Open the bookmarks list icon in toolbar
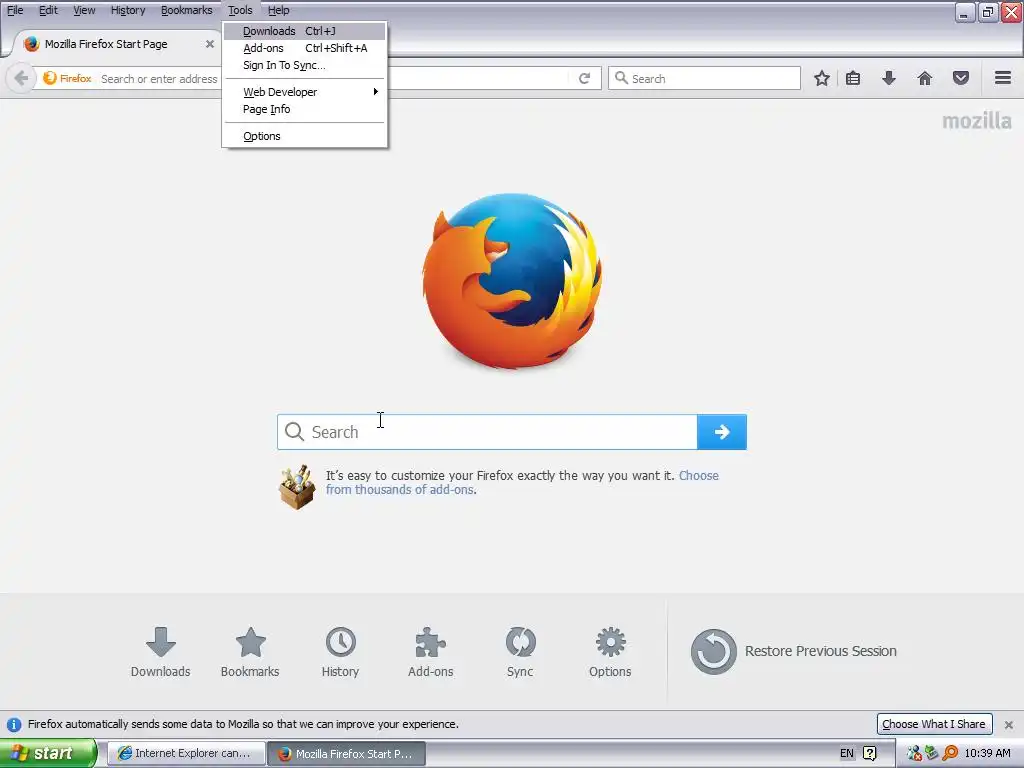 (x=853, y=78)
